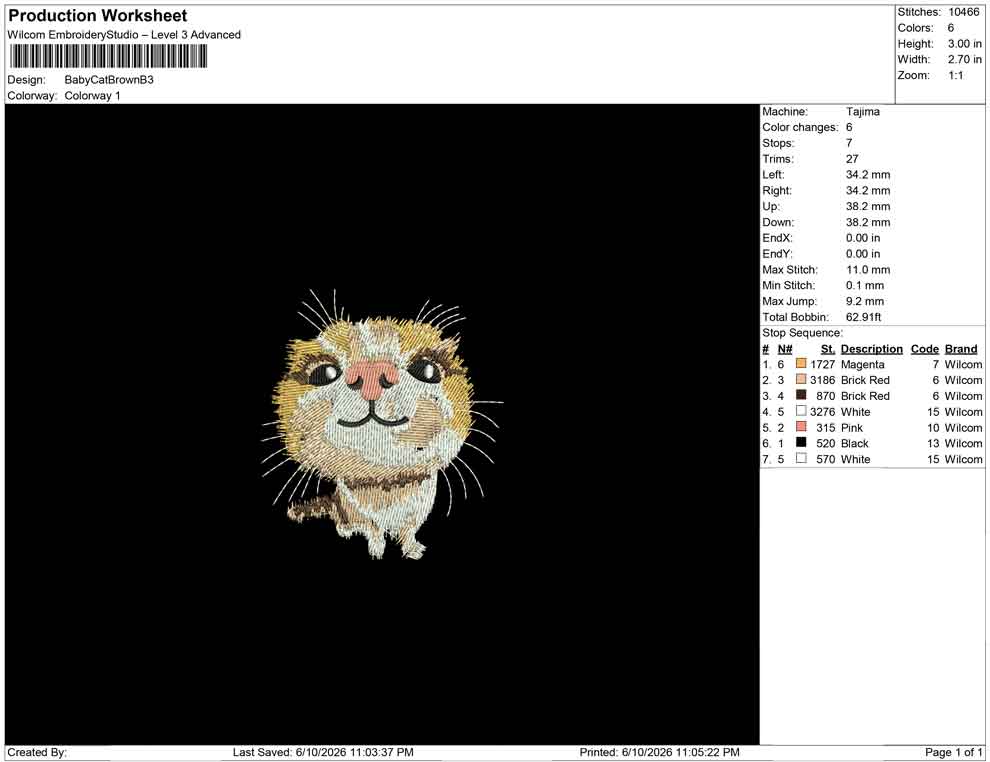
Task: Click the Last Saved timestamp in footer
Action: pyautogui.click(x=323, y=752)
